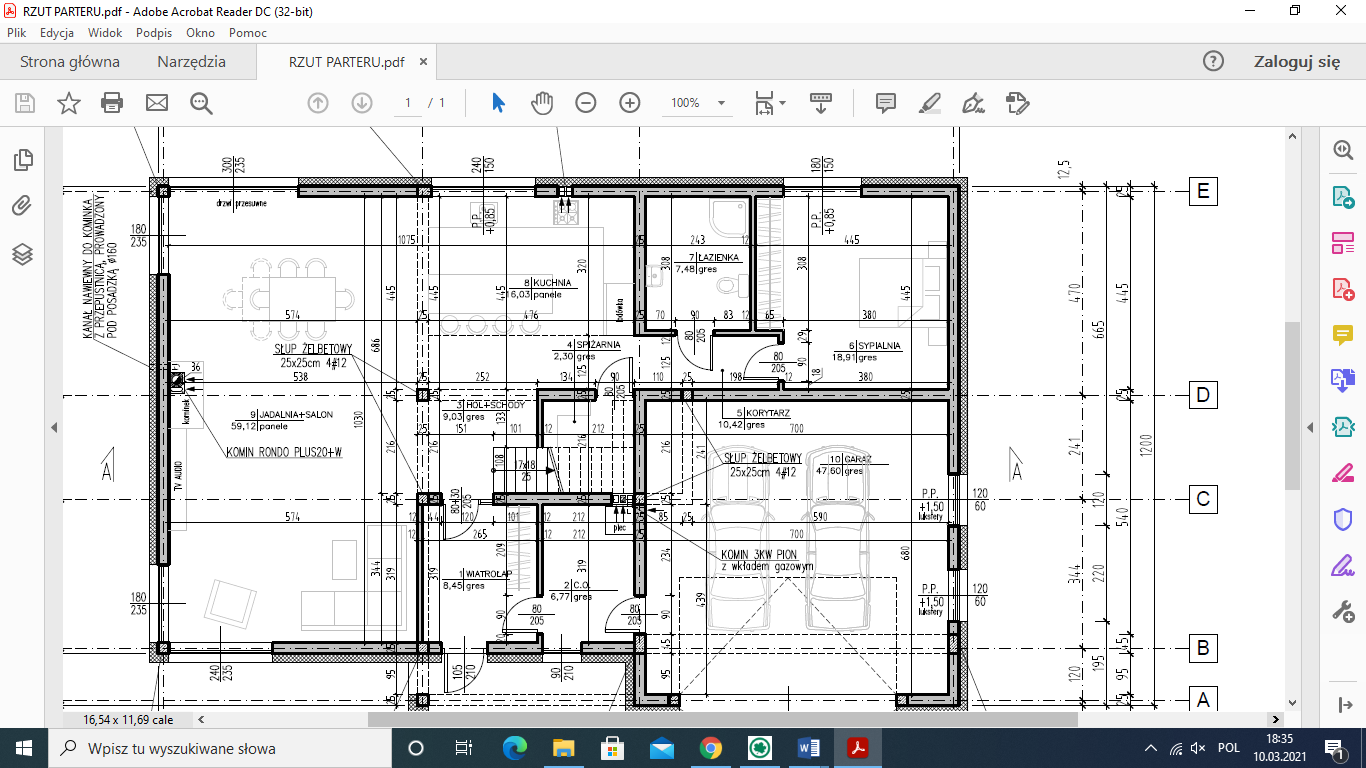Open More Tools wrench icon

pos(1343,611)
